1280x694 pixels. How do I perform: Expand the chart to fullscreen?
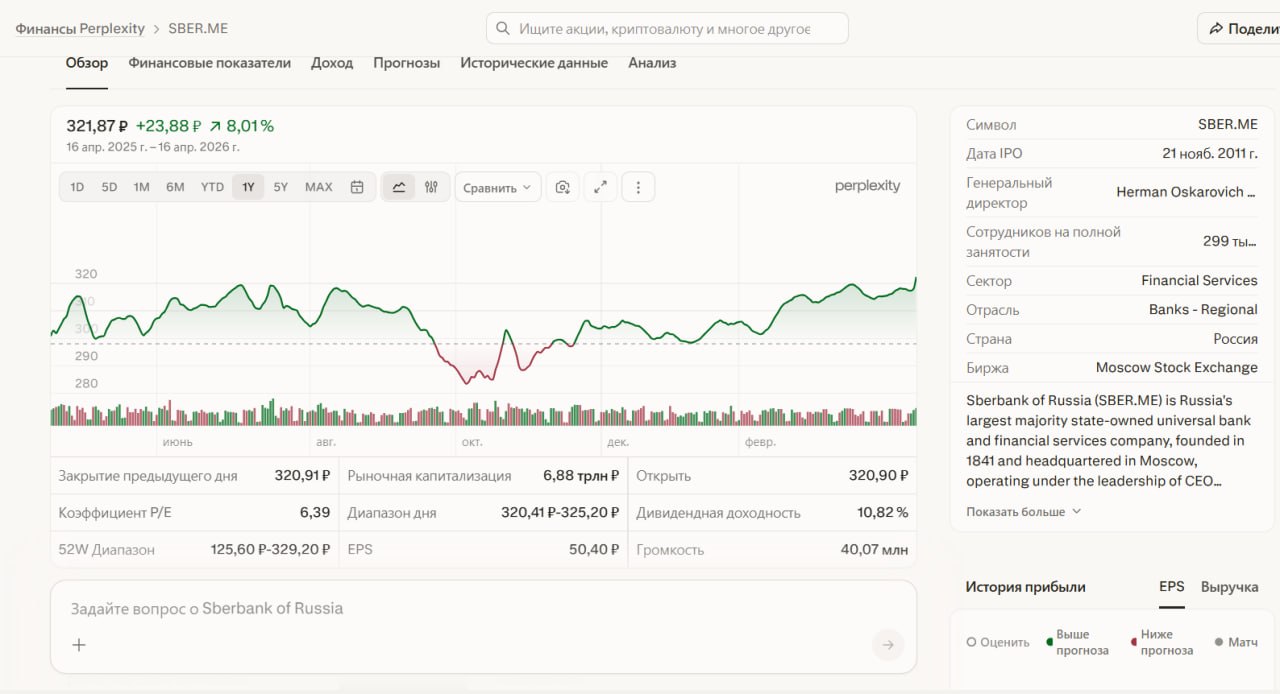[600, 187]
